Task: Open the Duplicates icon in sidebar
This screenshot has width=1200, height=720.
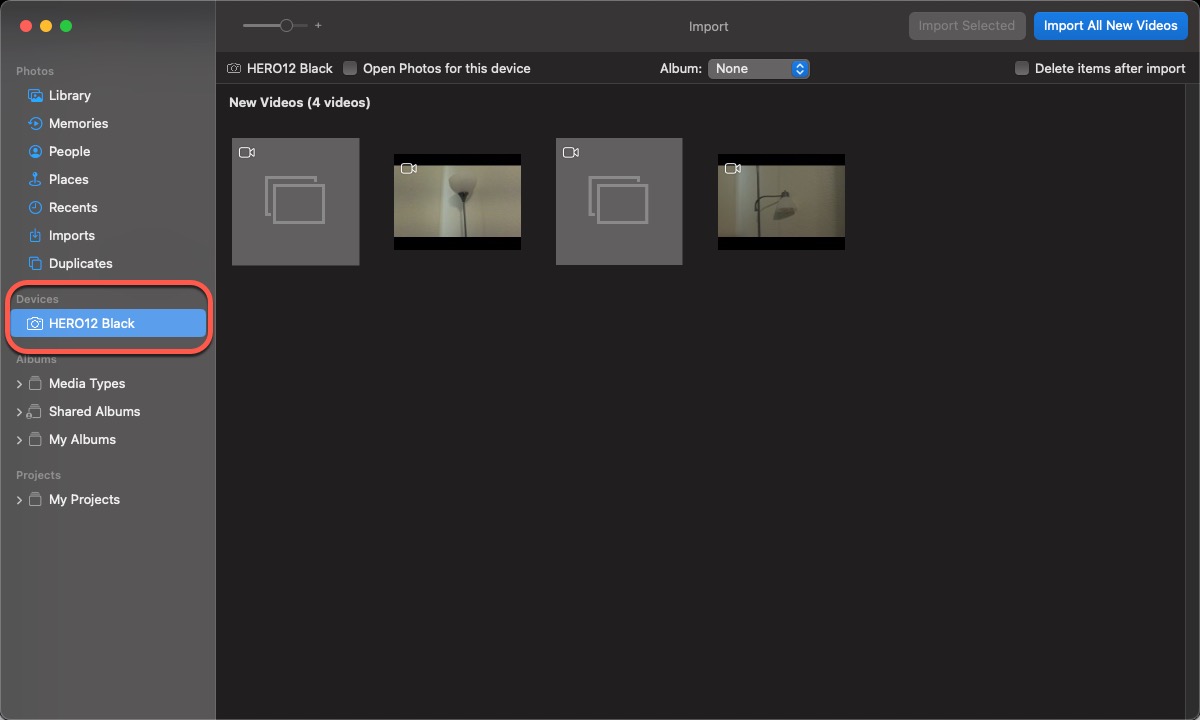Action: pos(35,264)
